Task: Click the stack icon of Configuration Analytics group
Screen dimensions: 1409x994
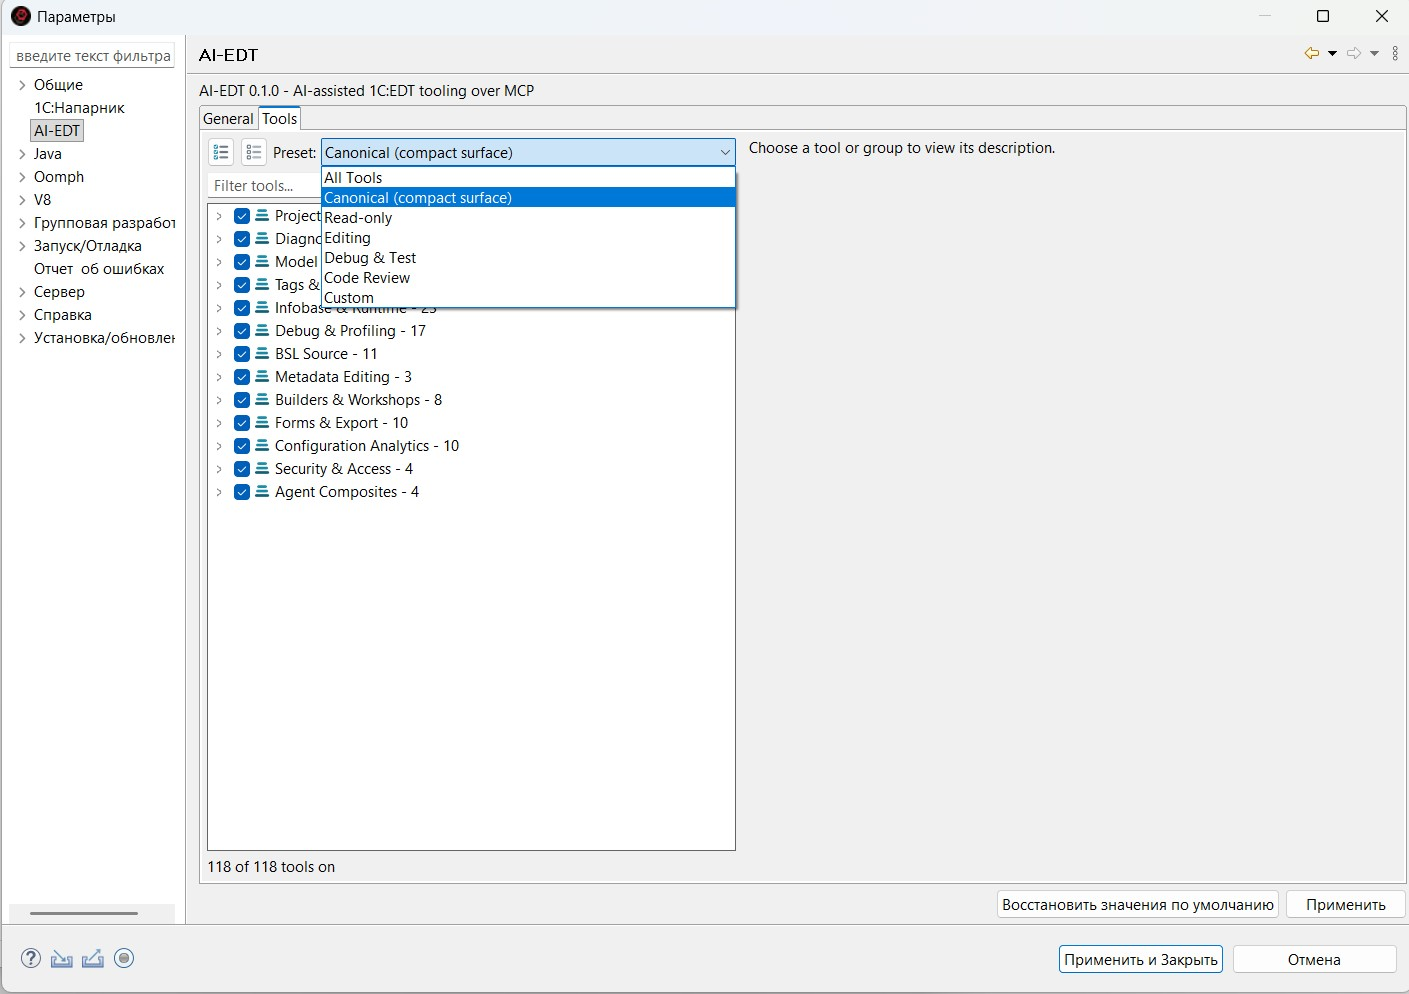Action: point(262,445)
